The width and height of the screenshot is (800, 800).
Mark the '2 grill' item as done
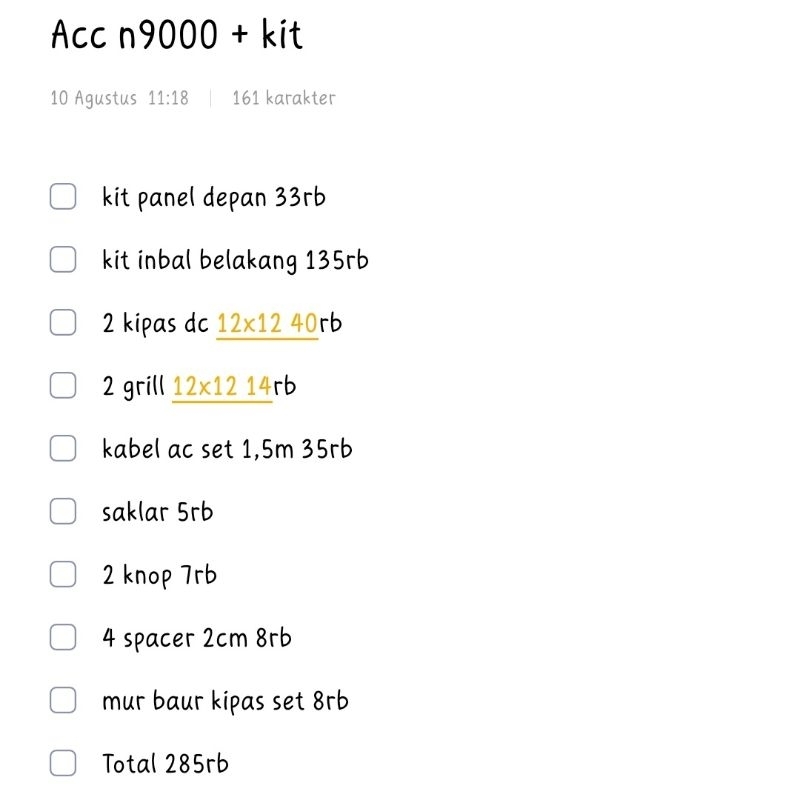pos(63,386)
